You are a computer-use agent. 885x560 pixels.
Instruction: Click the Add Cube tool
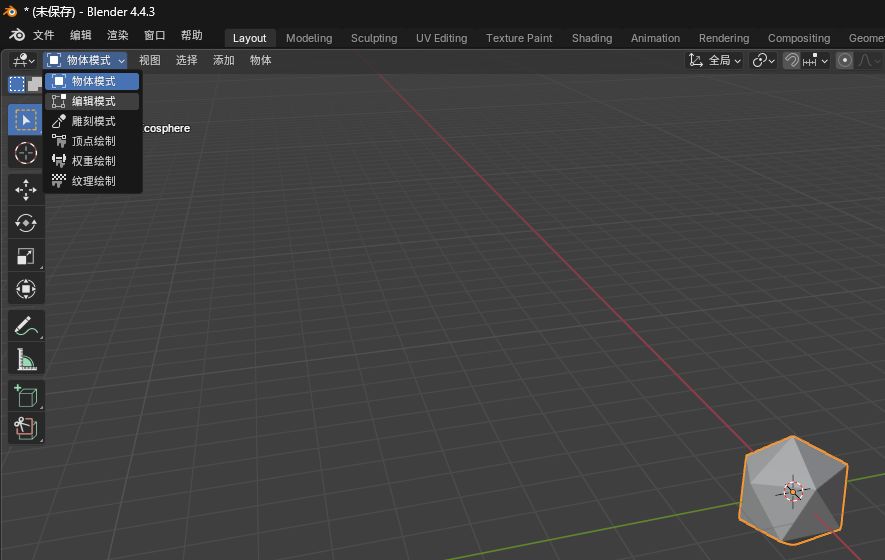[26, 396]
